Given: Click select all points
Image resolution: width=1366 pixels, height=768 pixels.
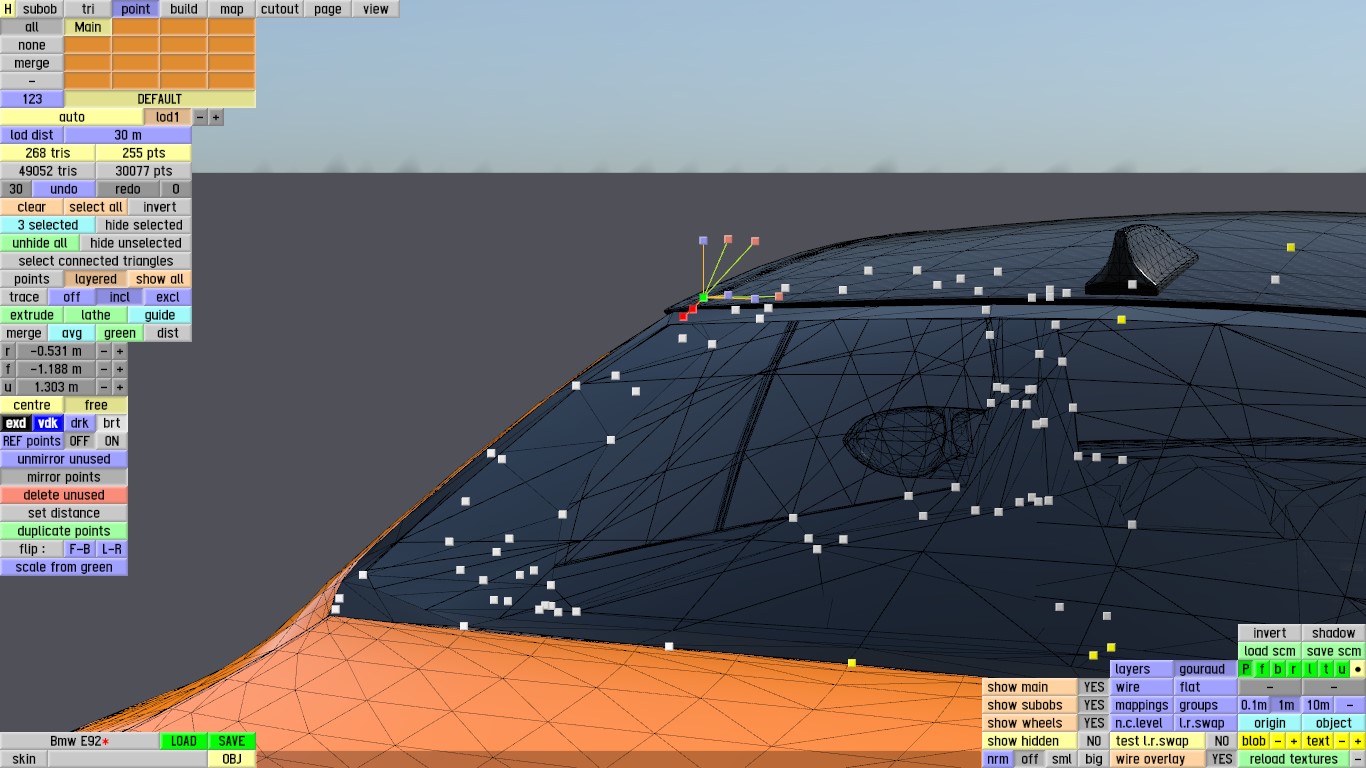Looking at the screenshot, I should coord(96,207).
